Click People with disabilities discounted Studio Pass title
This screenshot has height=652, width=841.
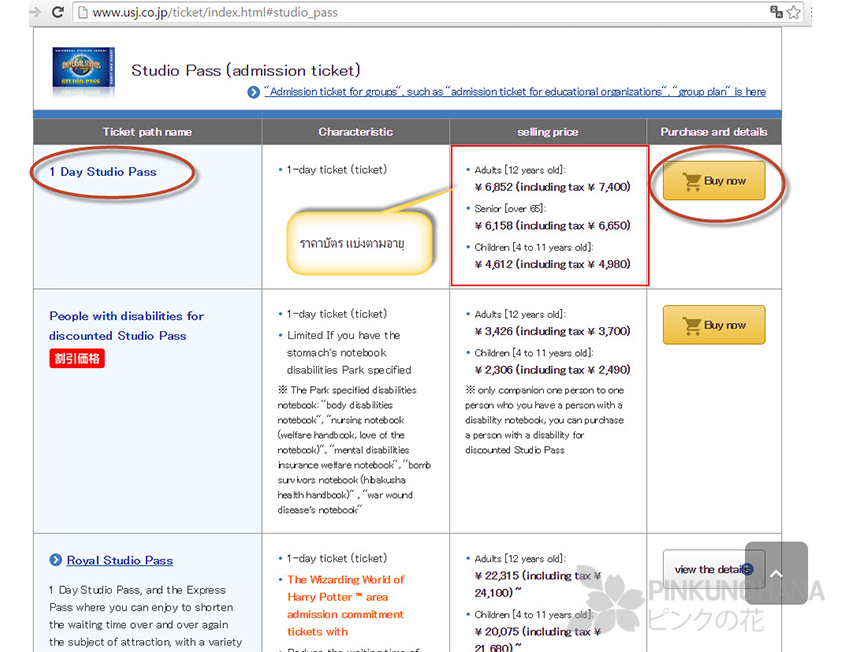tap(127, 326)
